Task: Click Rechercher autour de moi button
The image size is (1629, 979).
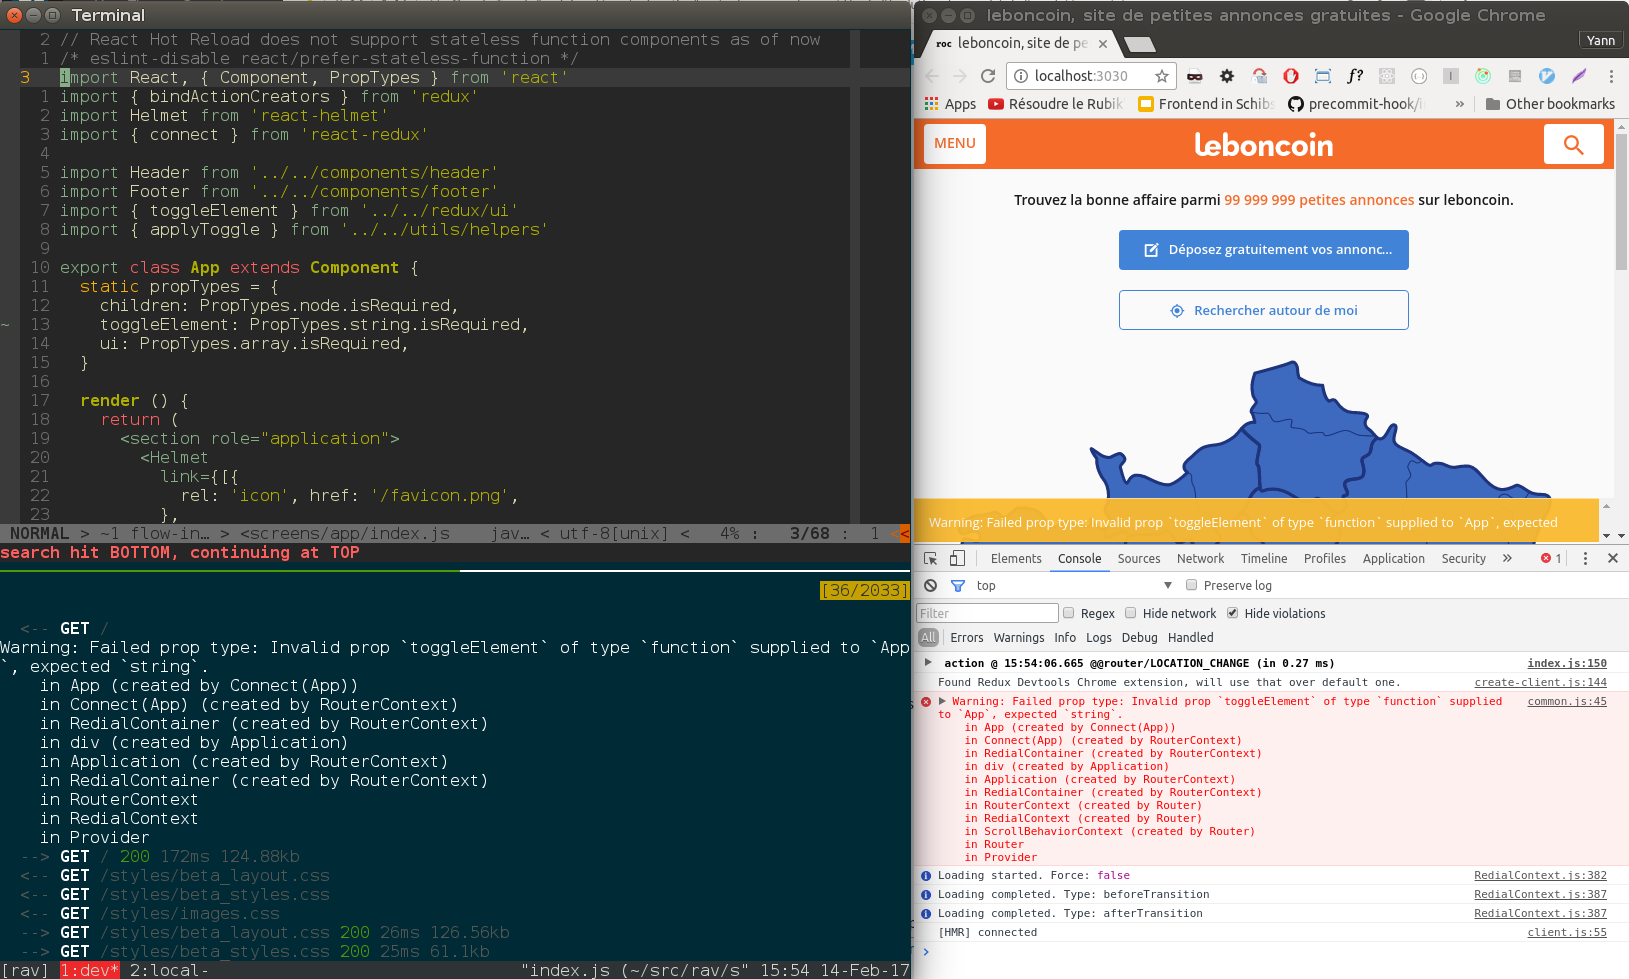Action: coord(1264,310)
